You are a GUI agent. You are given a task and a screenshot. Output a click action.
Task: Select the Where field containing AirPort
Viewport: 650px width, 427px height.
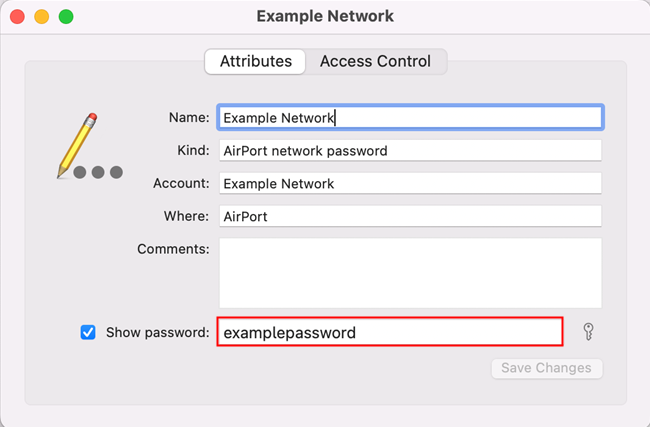coord(410,216)
